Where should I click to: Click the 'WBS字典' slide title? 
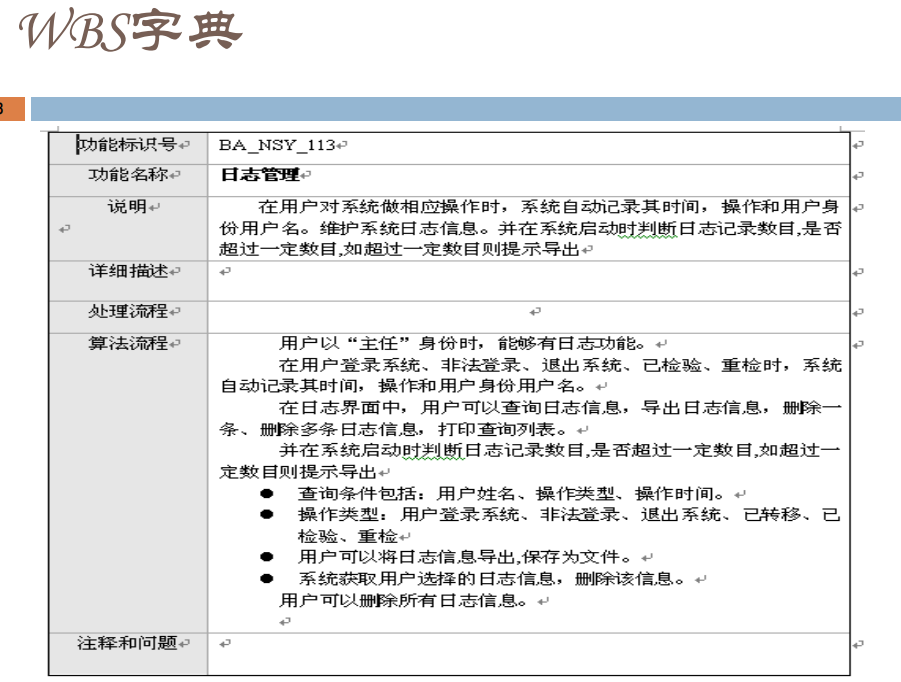coord(130,30)
